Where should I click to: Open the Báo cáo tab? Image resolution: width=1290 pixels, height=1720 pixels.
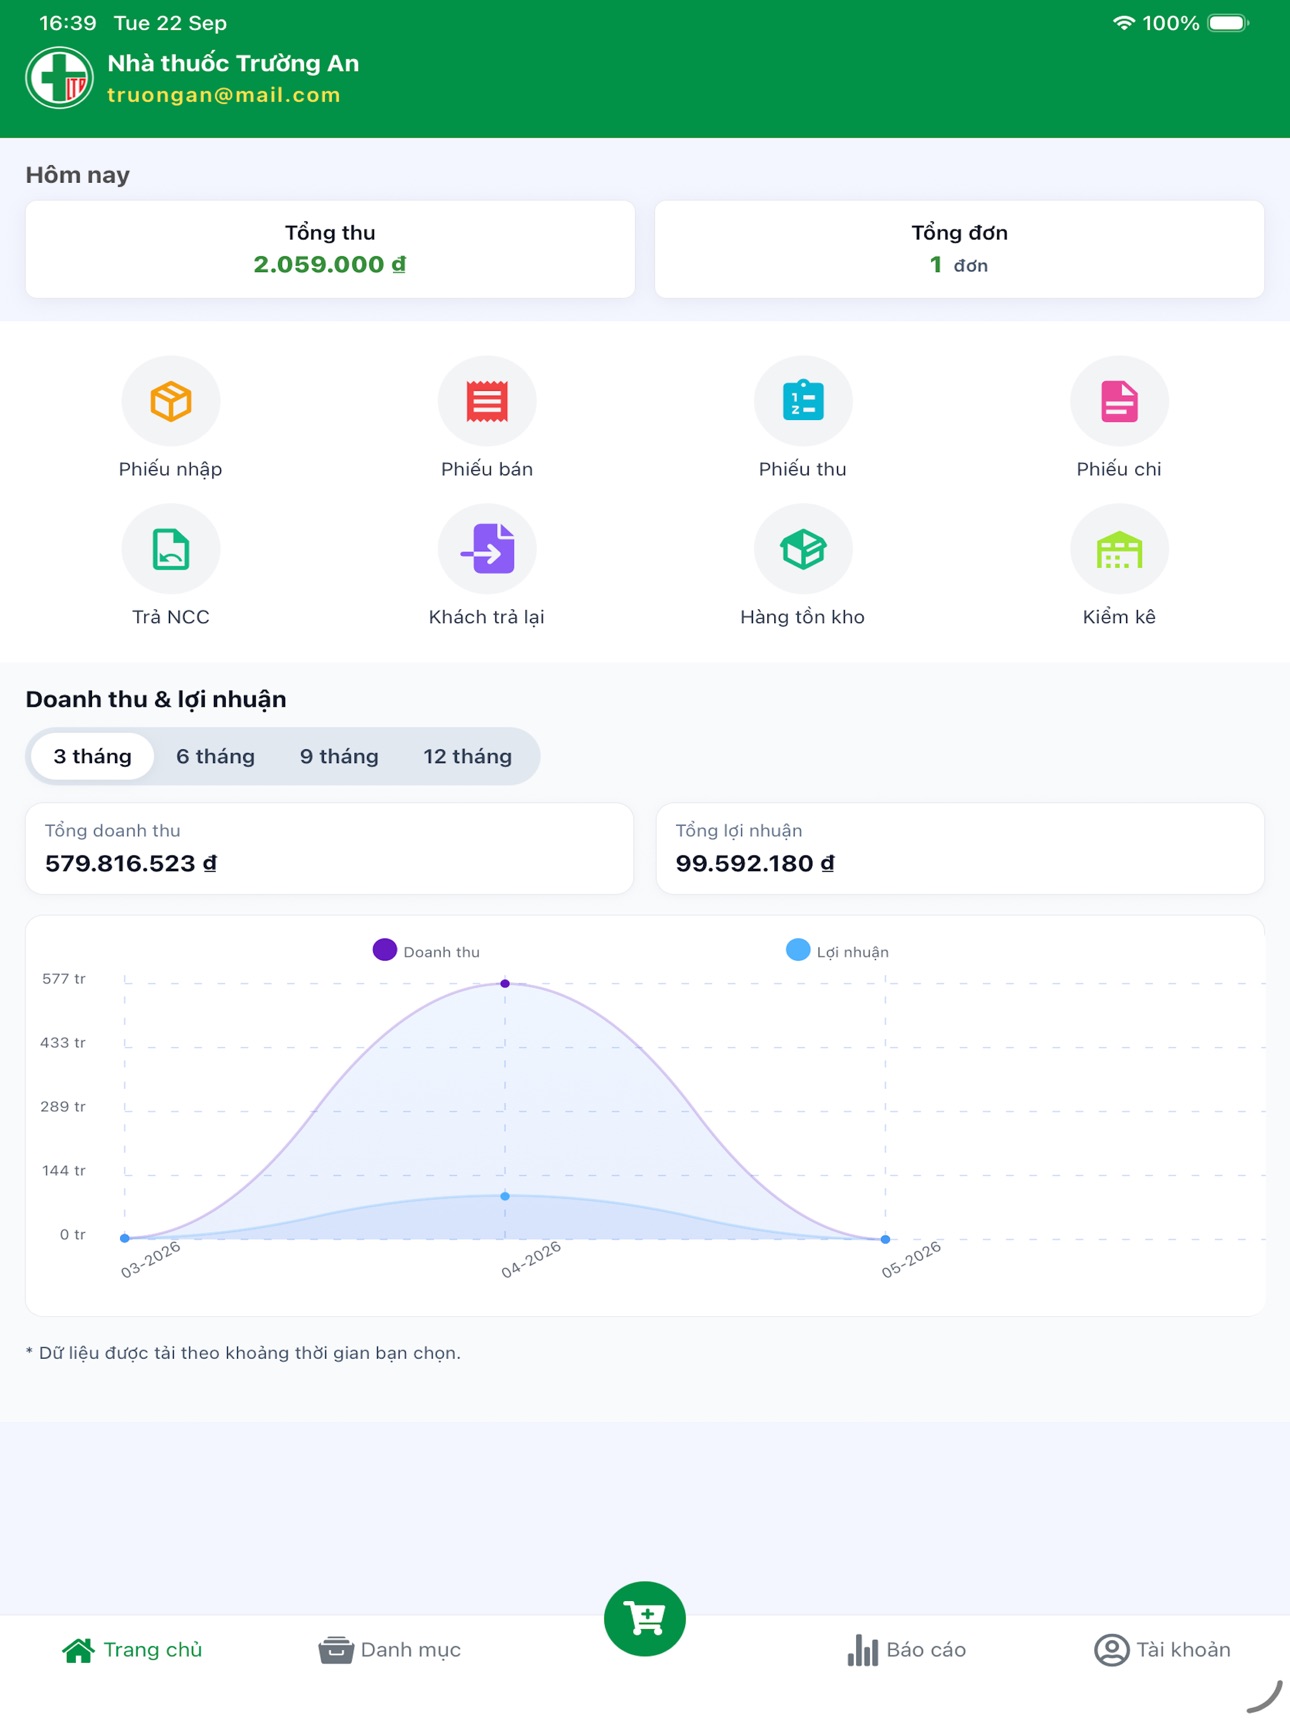[x=906, y=1650]
